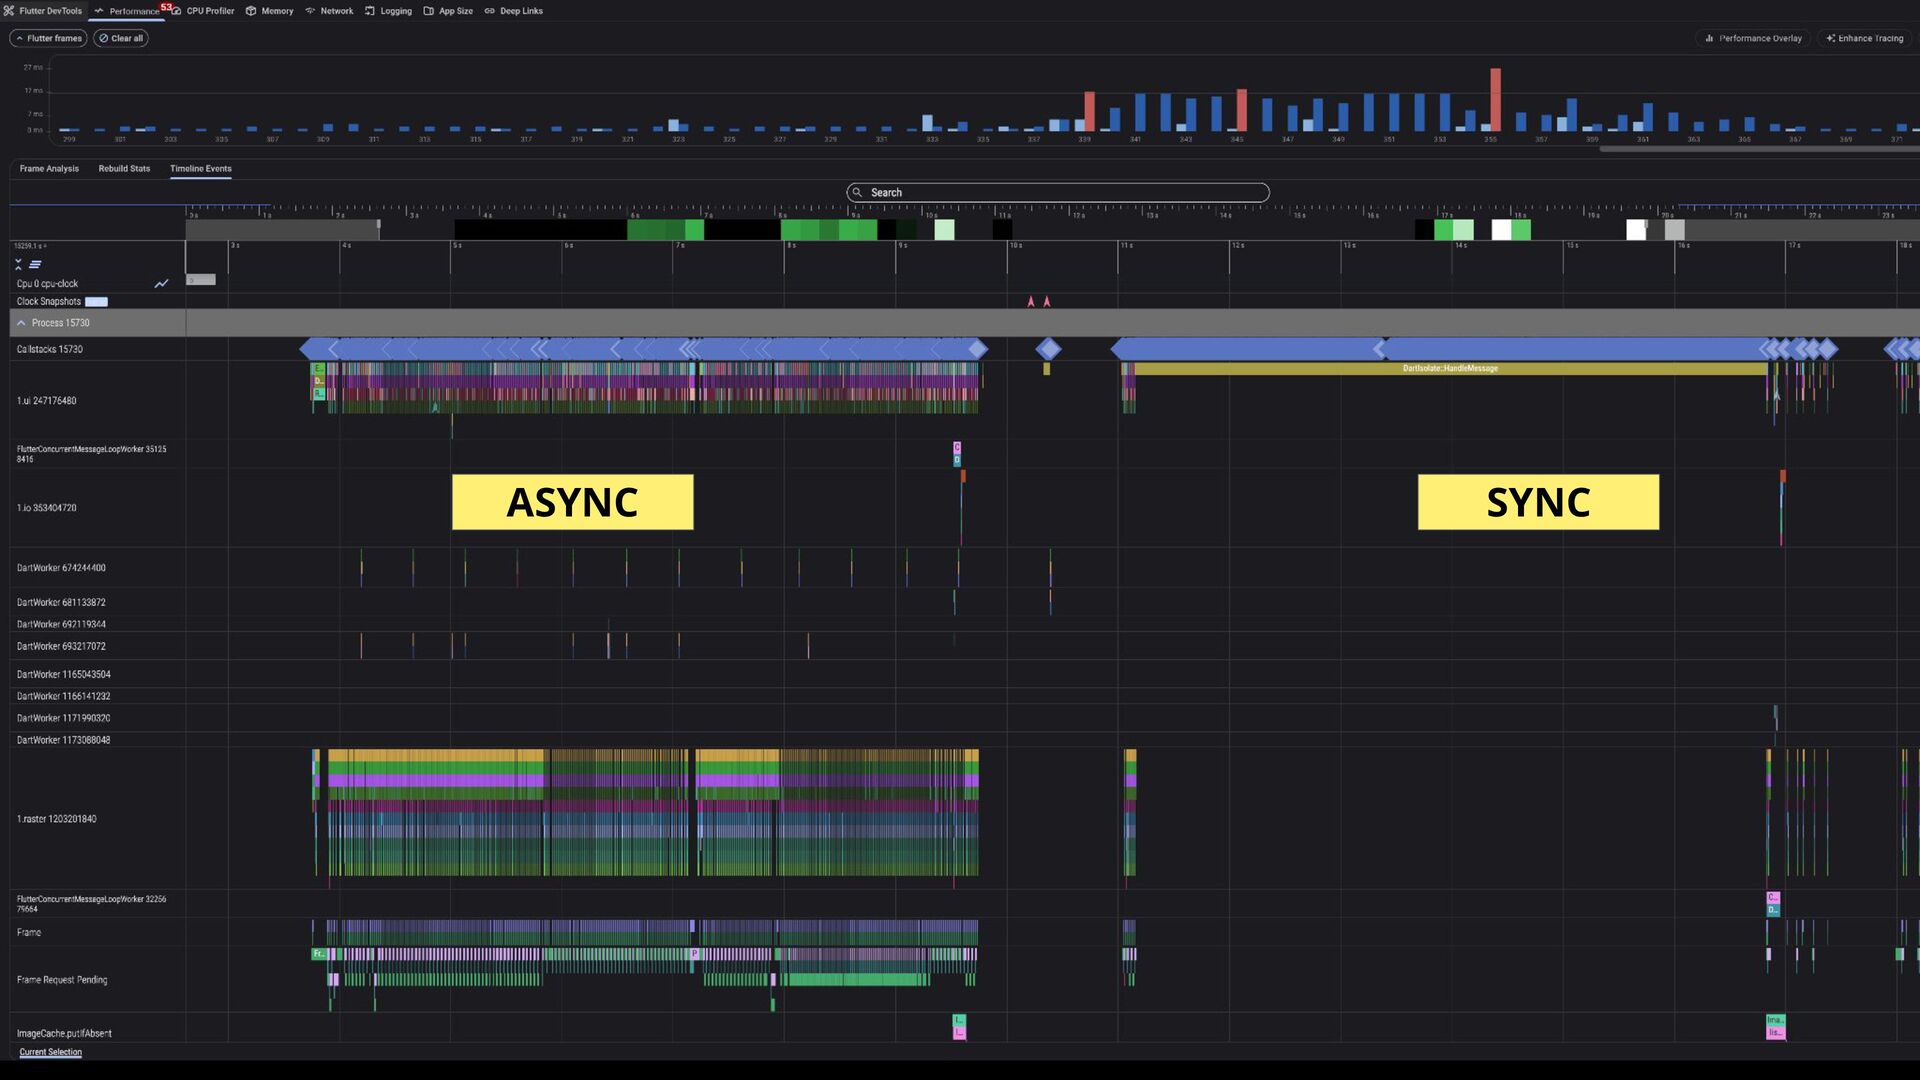Click the Memory tab cube icon
The image size is (1920, 1080).
251,11
